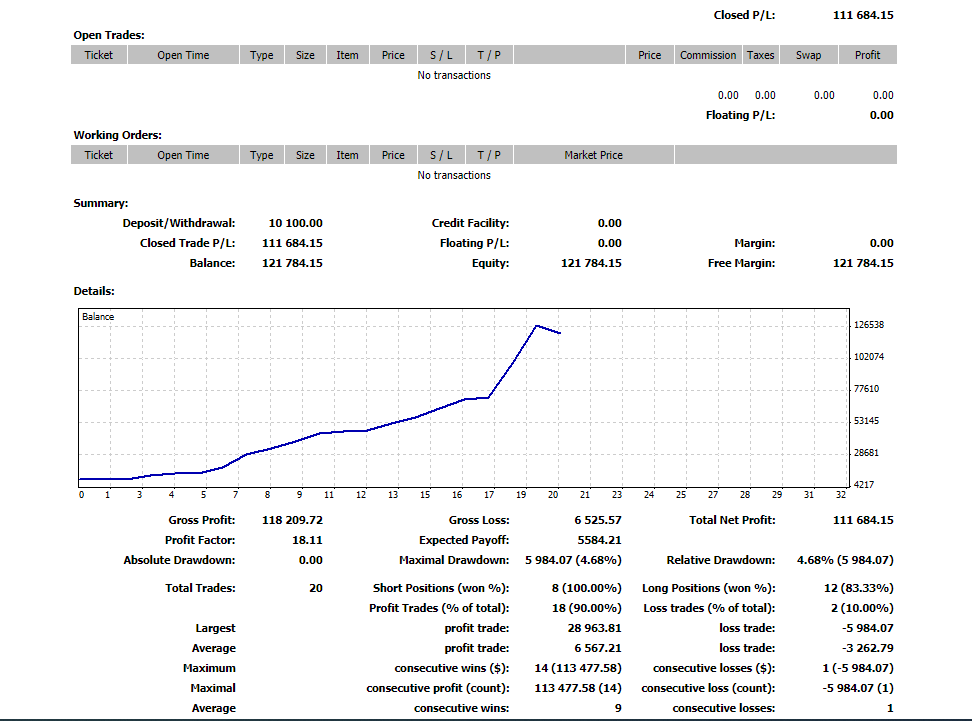Select the Deposit/Withdrawal amount 10 100.00

[x=295, y=223]
